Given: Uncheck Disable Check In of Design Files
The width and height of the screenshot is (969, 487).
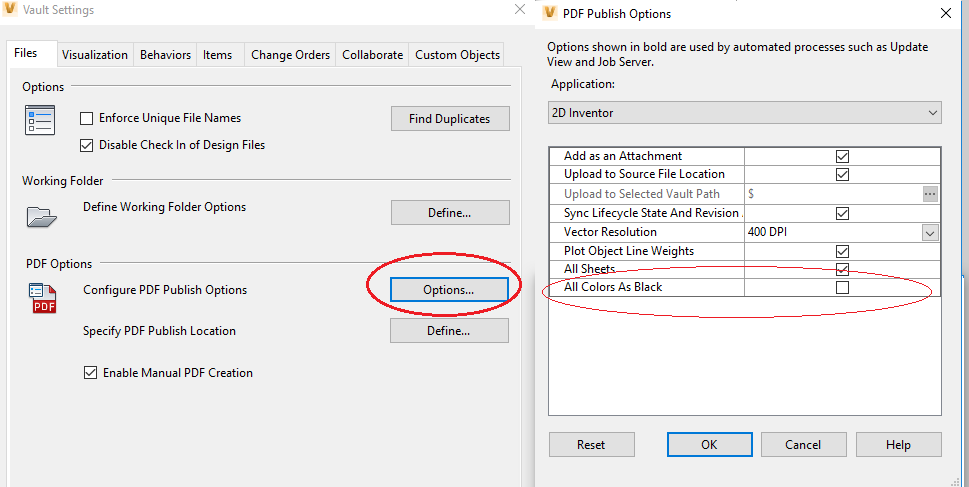Looking at the screenshot, I should [87, 145].
